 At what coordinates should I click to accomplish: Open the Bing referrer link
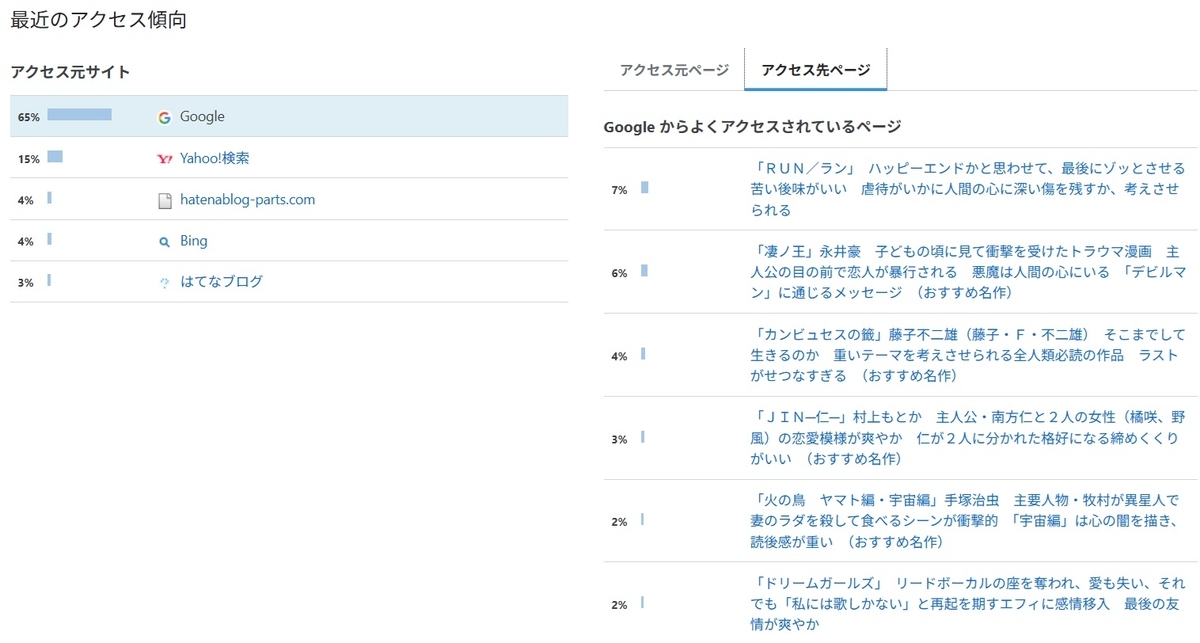194,241
